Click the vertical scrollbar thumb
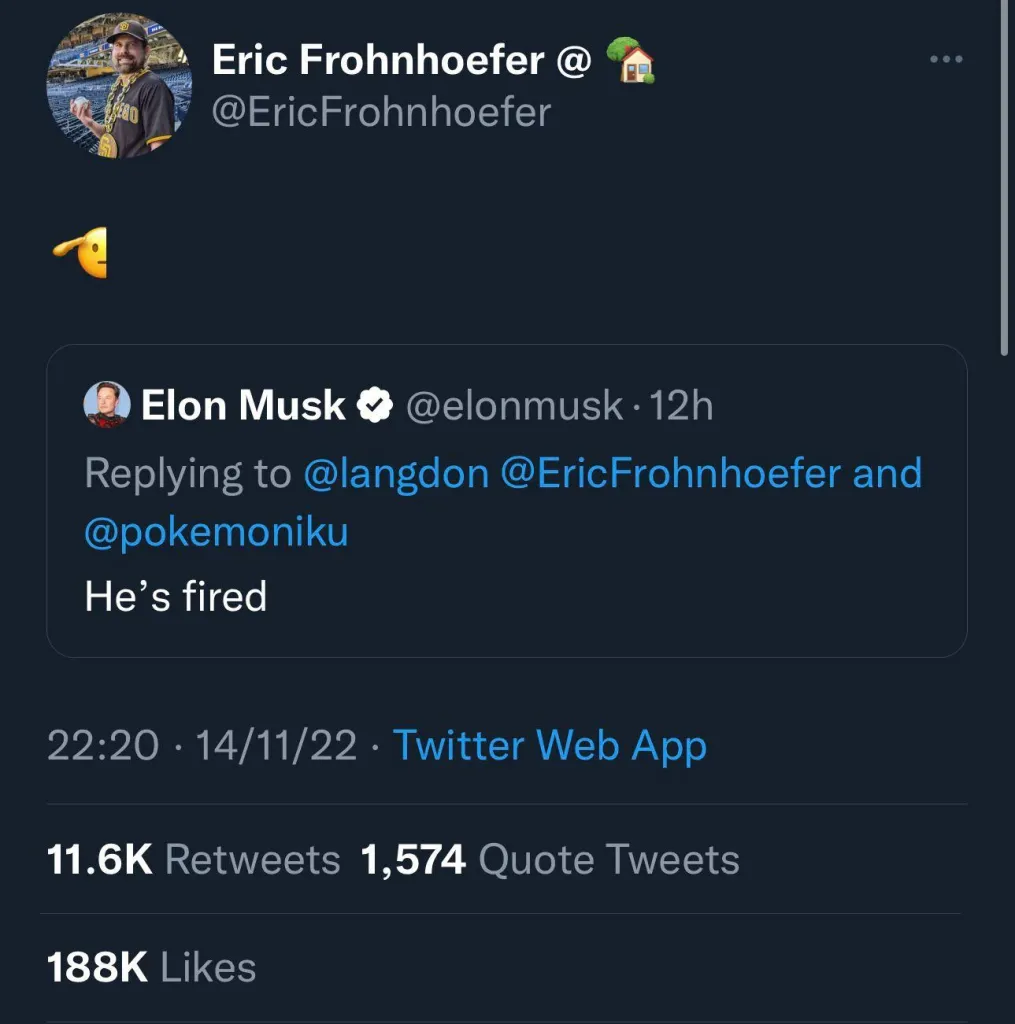 [x=1005, y=178]
